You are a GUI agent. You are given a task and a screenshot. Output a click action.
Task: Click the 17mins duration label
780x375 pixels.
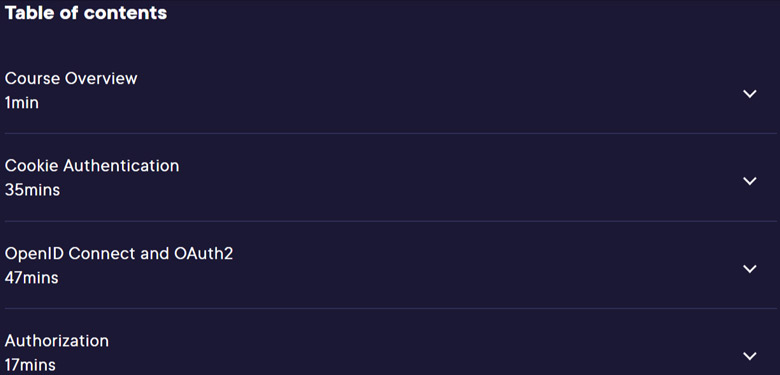tap(30, 365)
